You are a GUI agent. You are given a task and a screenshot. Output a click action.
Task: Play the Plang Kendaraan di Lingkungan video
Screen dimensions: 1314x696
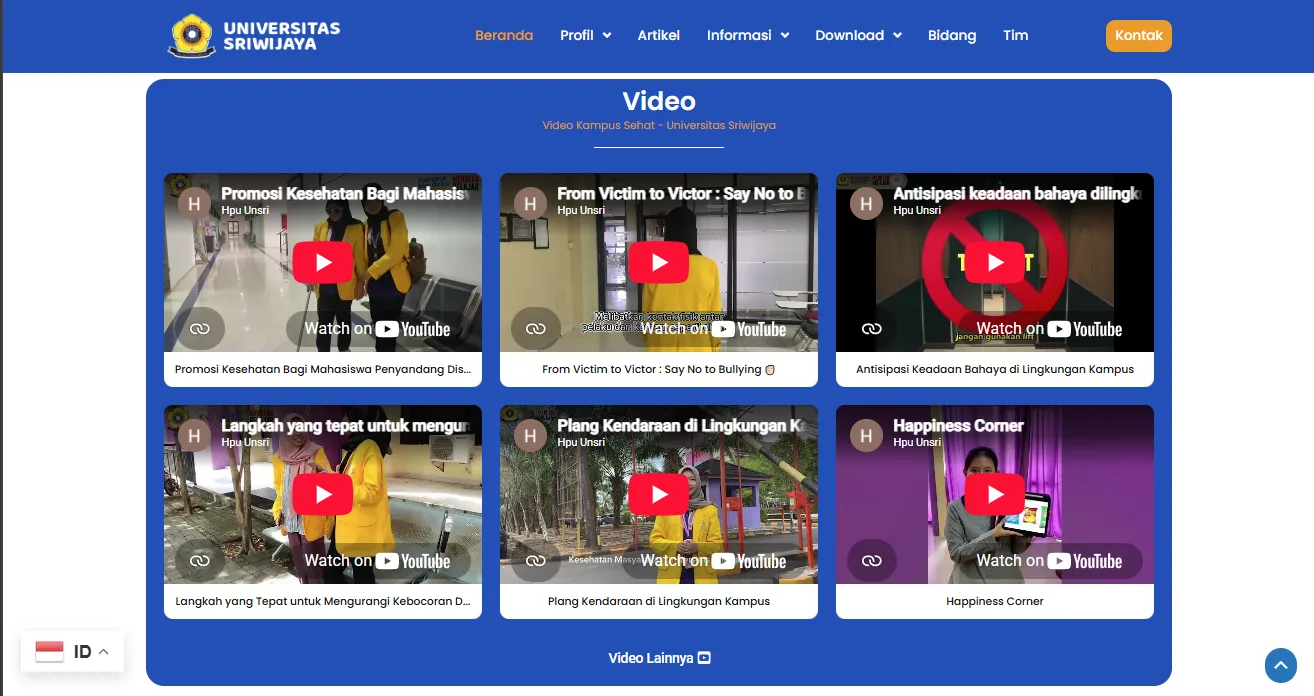click(659, 495)
